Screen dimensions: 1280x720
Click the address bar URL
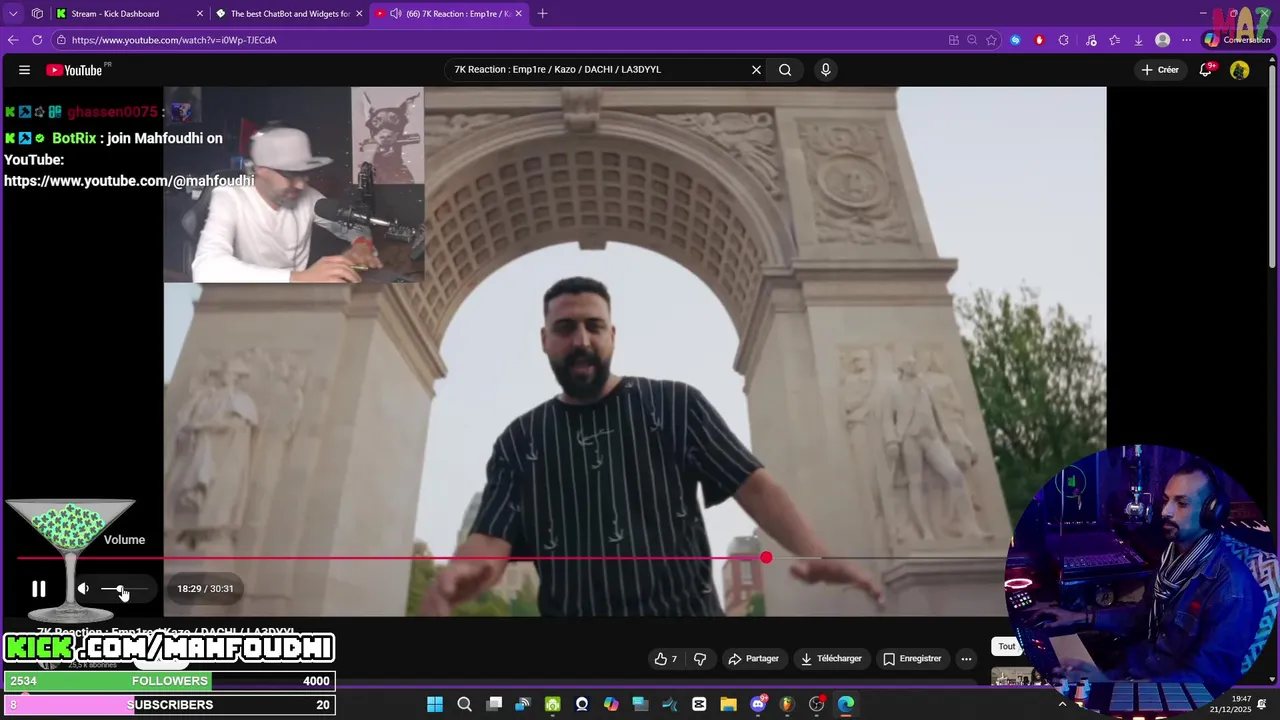pyautogui.click(x=174, y=40)
